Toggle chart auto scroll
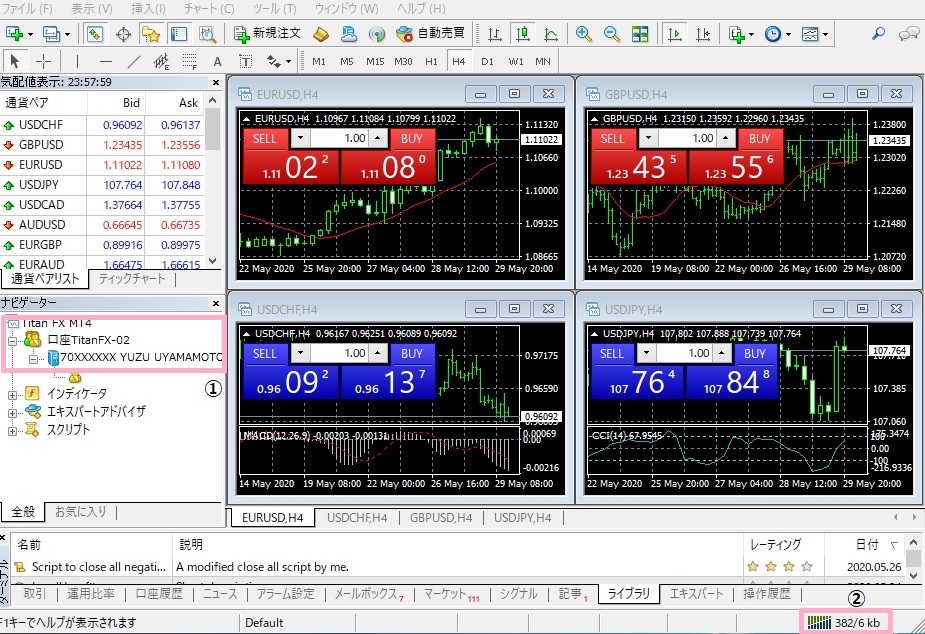Image resolution: width=925 pixels, height=634 pixels. click(674, 34)
